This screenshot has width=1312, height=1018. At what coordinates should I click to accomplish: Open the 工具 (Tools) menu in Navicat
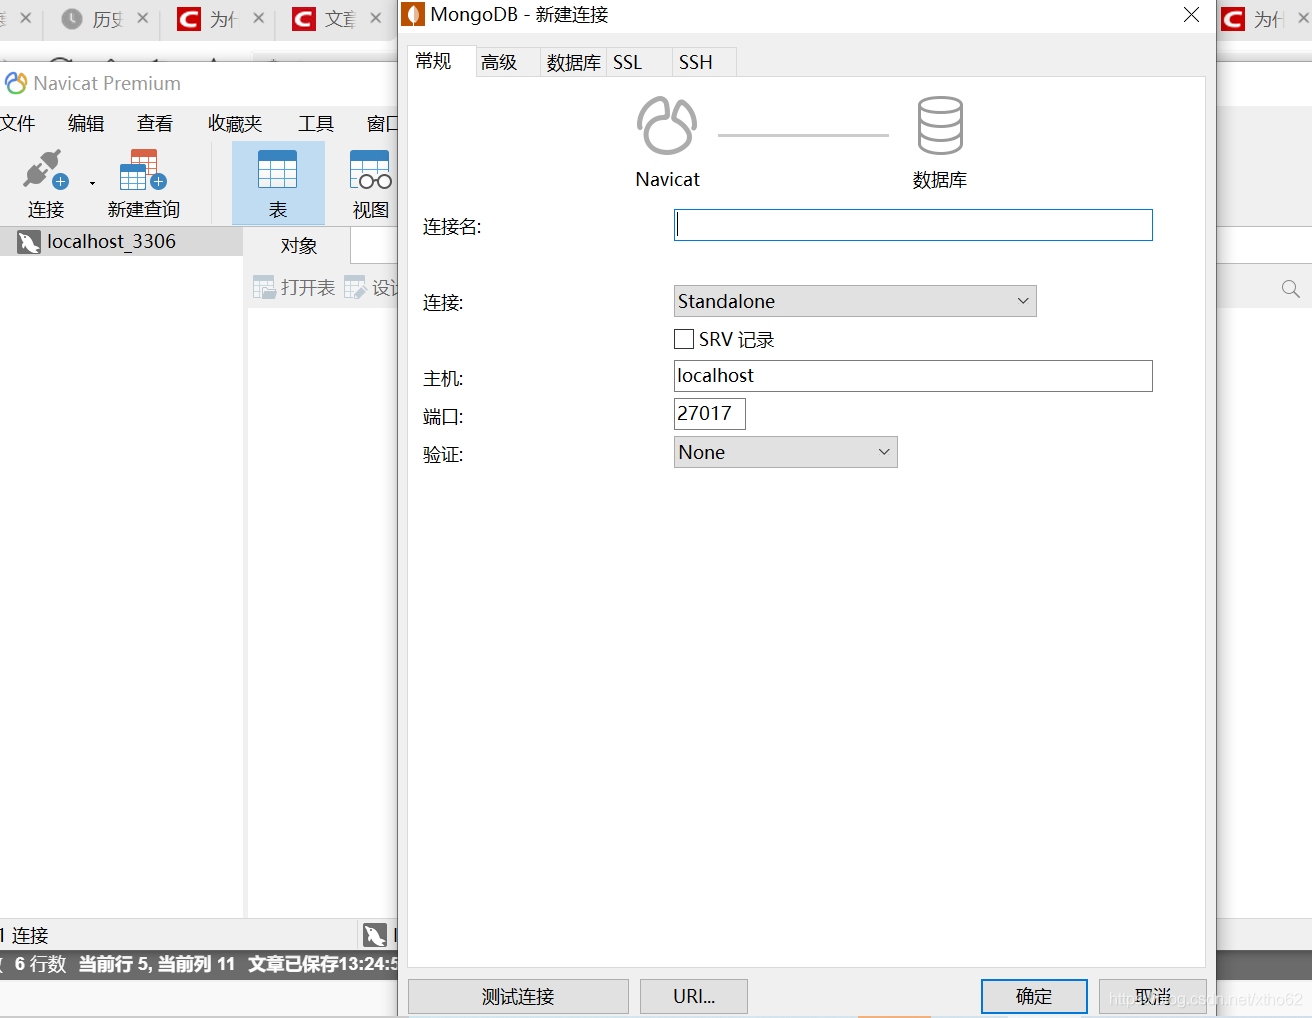[x=316, y=123]
